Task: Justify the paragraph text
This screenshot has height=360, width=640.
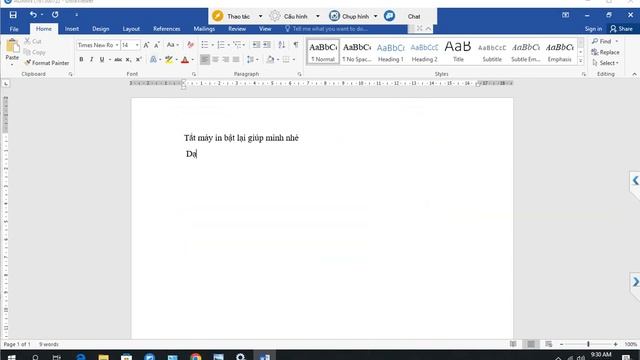Action: click(x=236, y=60)
